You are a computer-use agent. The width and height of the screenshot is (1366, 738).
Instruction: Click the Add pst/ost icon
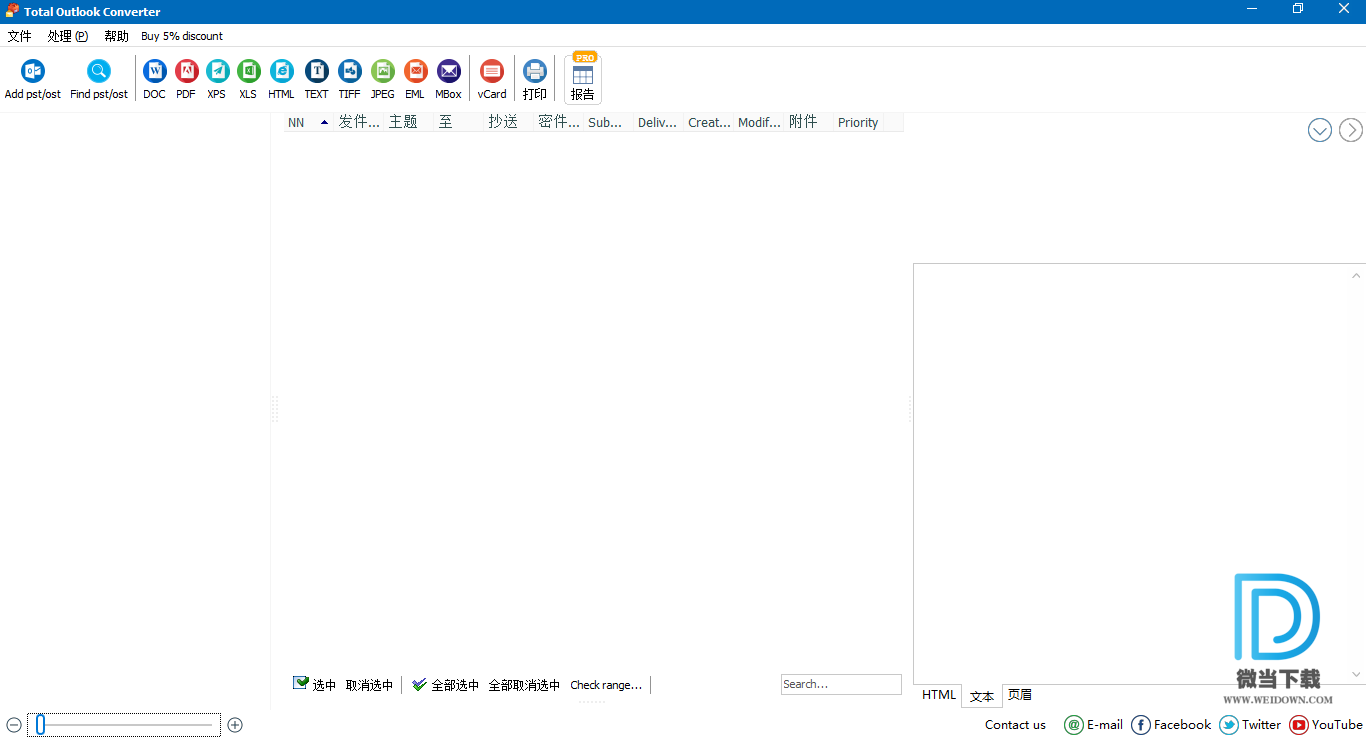click(x=33, y=71)
